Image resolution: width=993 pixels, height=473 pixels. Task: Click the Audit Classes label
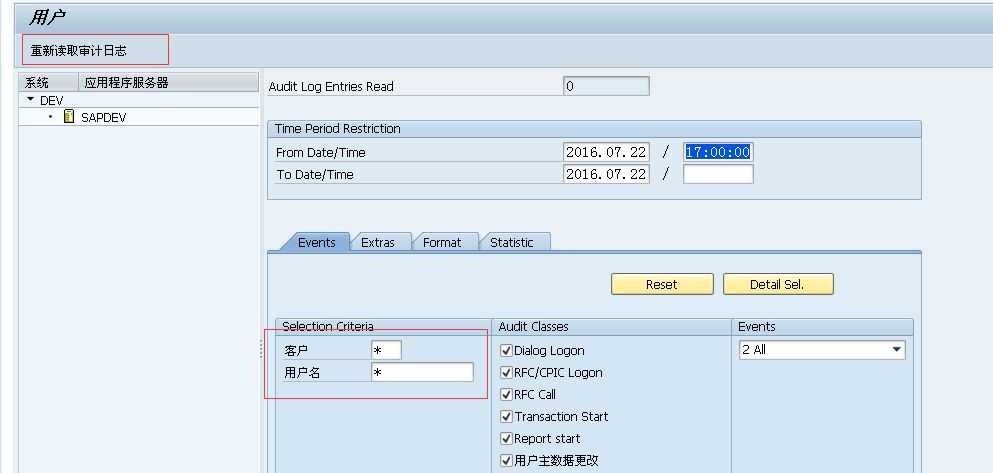pyautogui.click(x=533, y=327)
